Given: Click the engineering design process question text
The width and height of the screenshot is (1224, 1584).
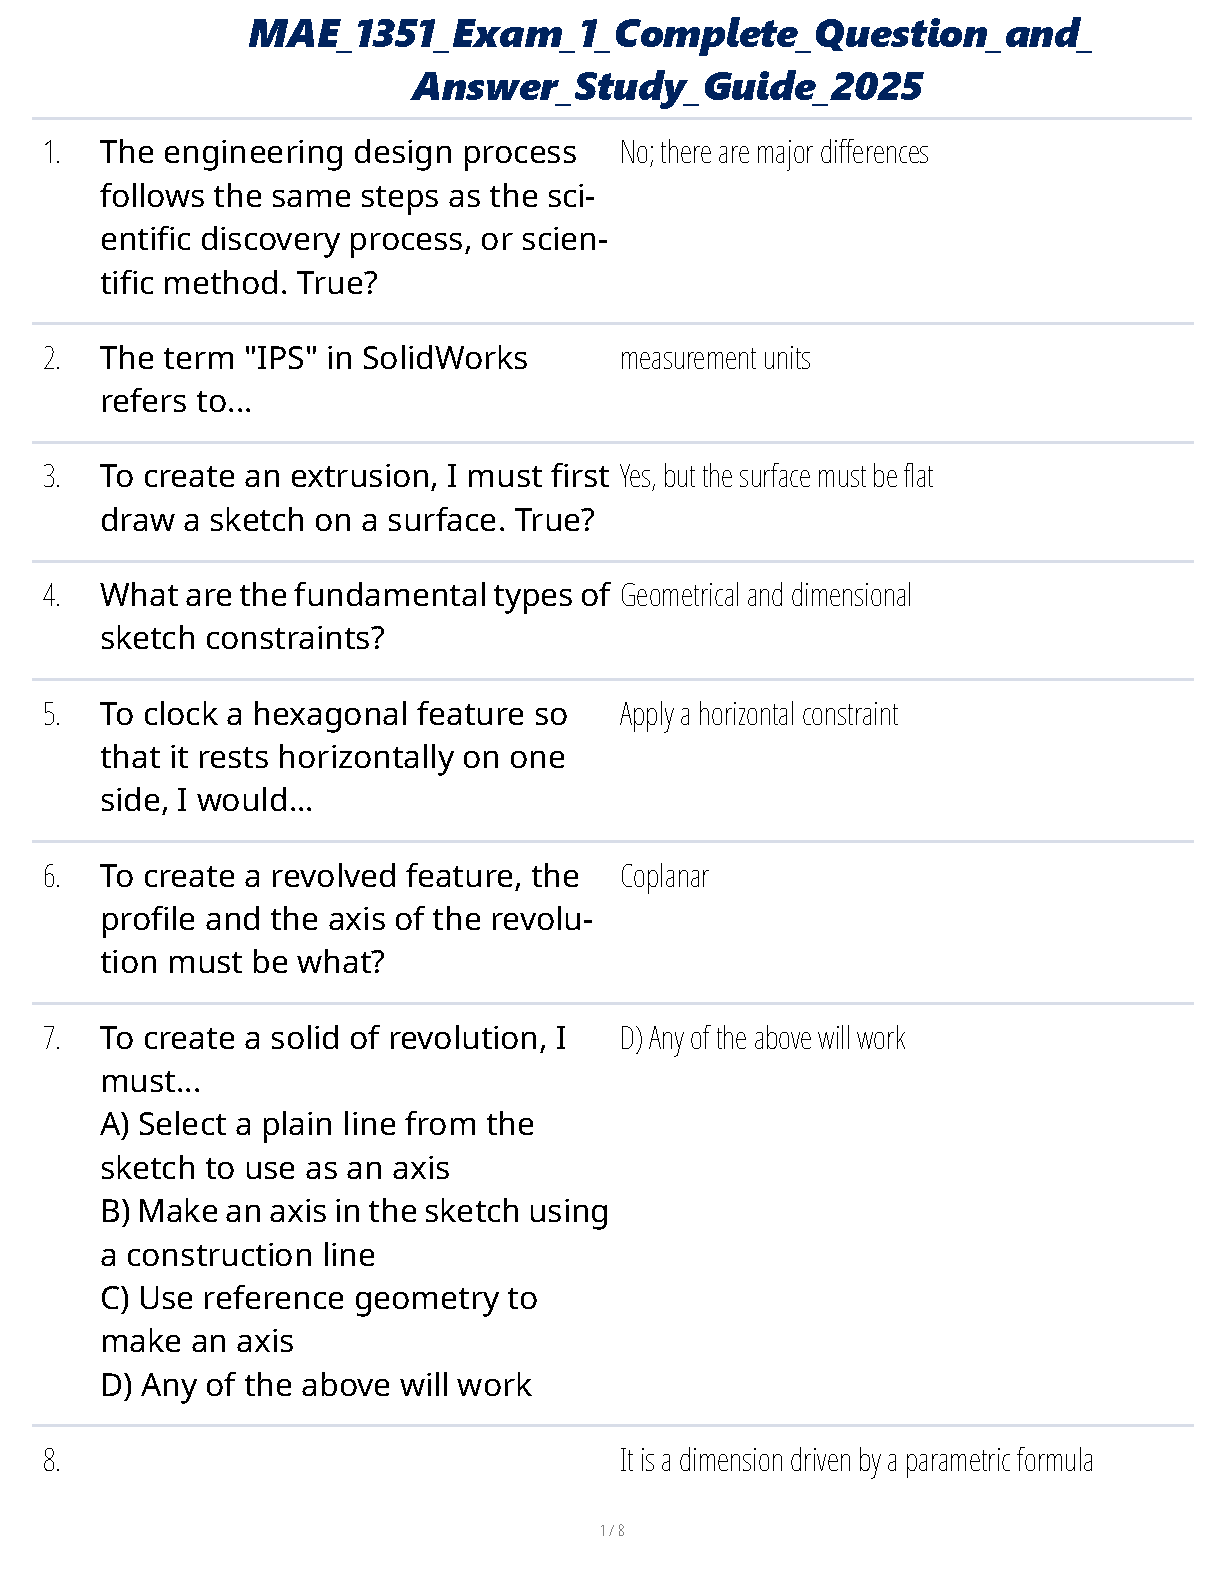Looking at the screenshot, I should pyautogui.click(x=353, y=217).
